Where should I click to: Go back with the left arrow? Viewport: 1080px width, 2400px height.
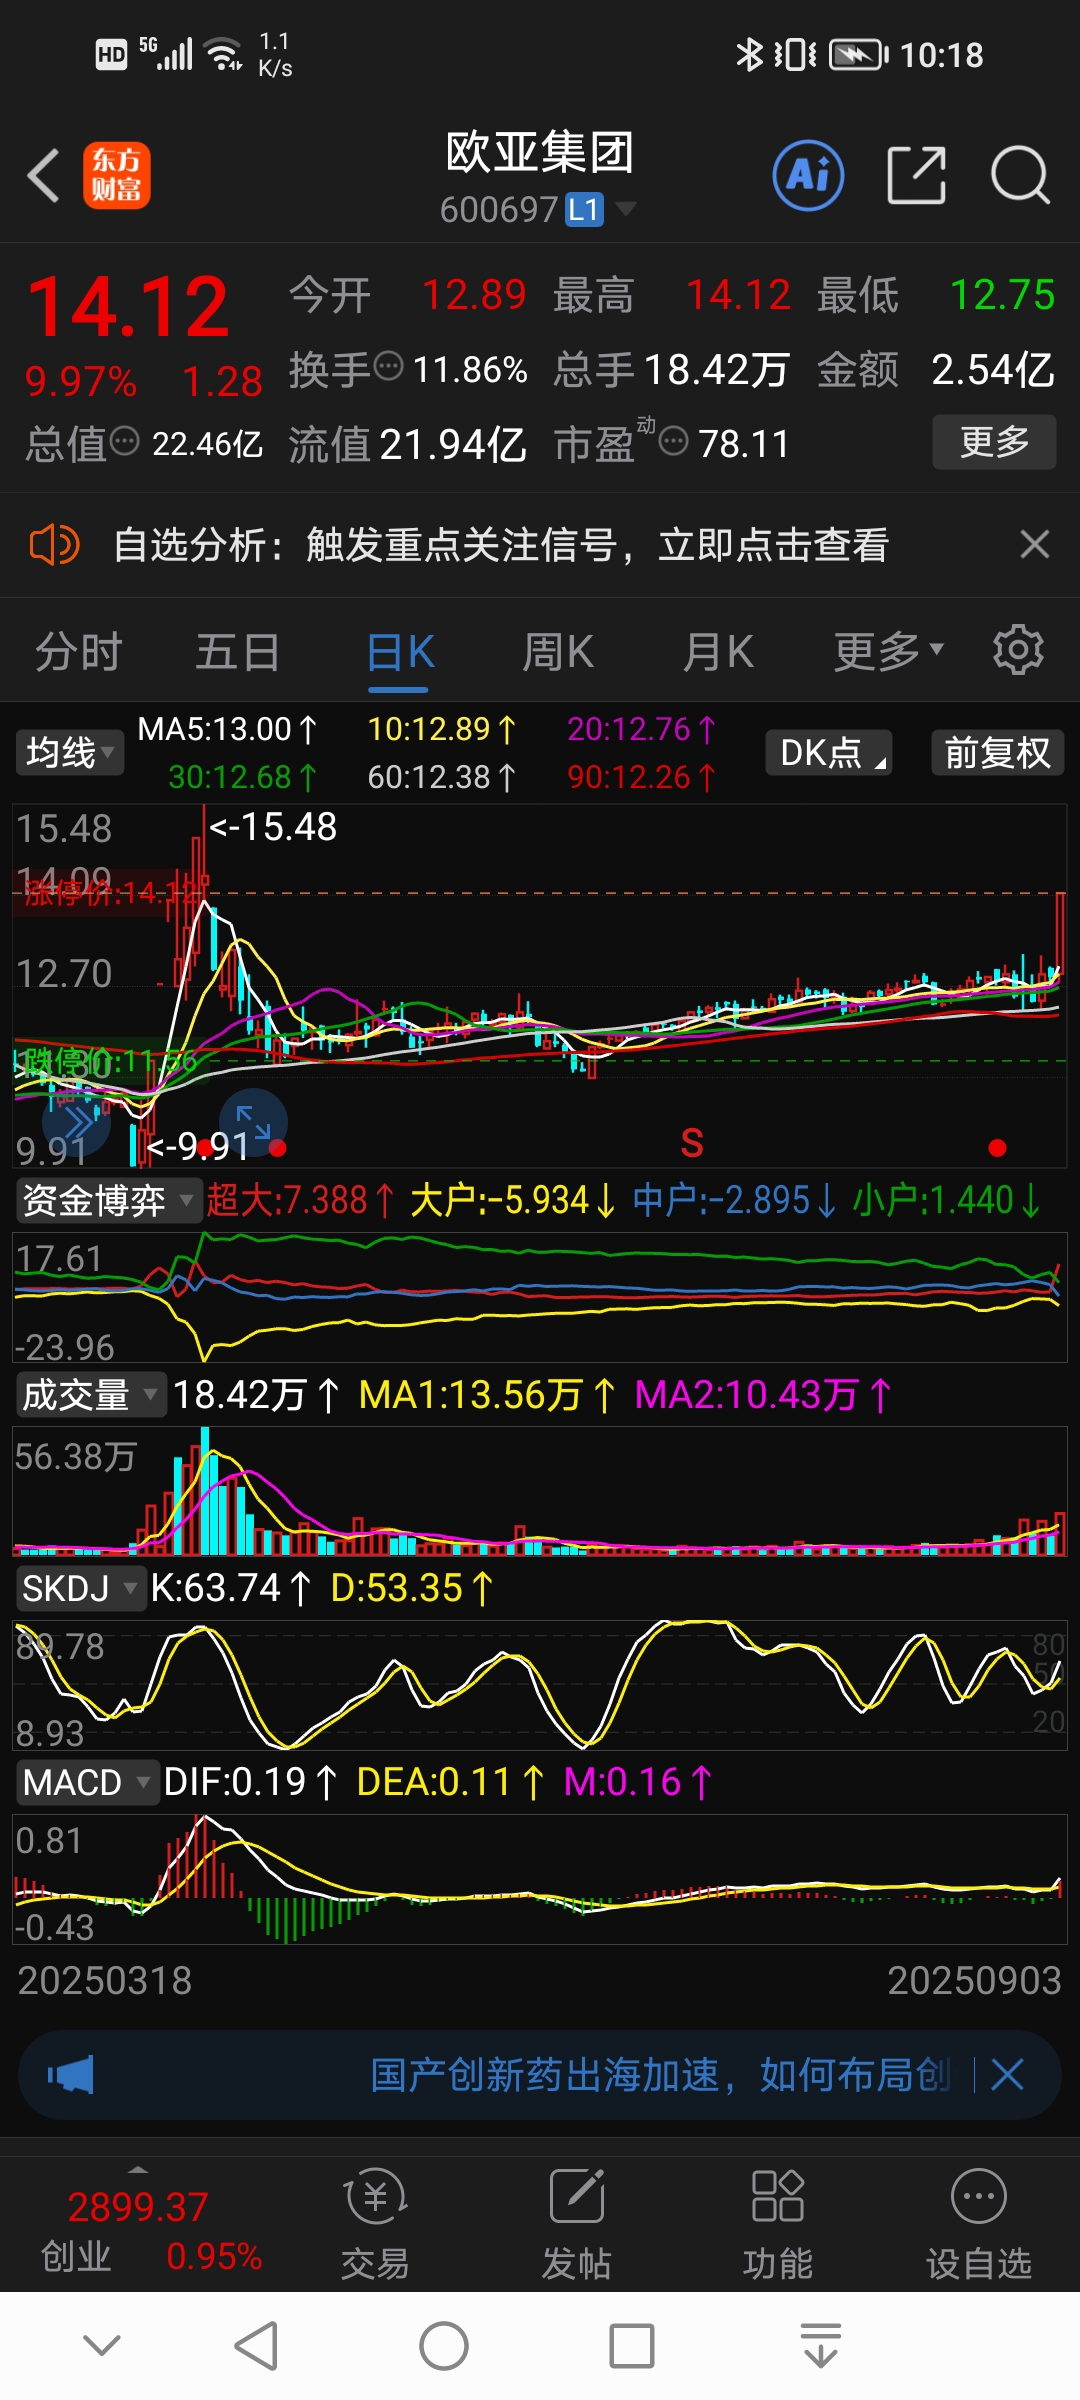44,176
